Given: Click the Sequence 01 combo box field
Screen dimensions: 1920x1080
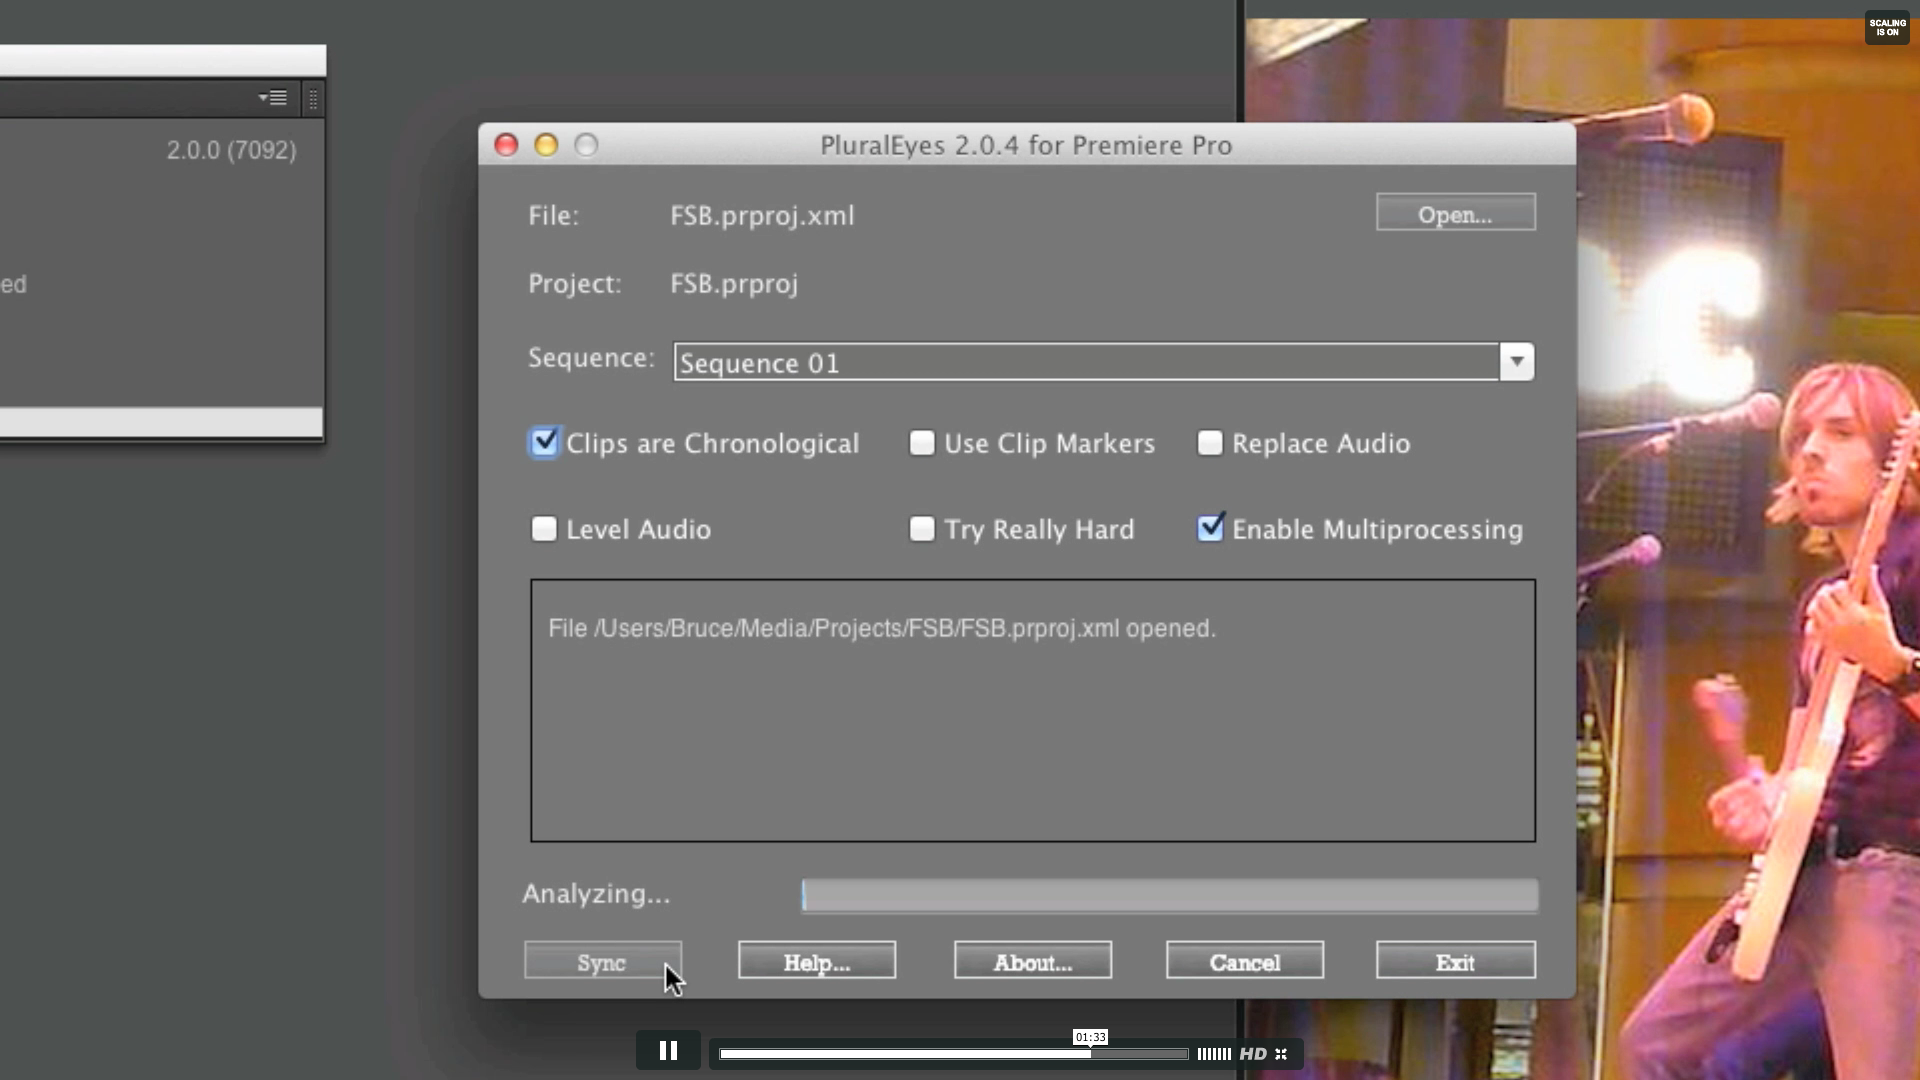Looking at the screenshot, I should pos(1087,362).
